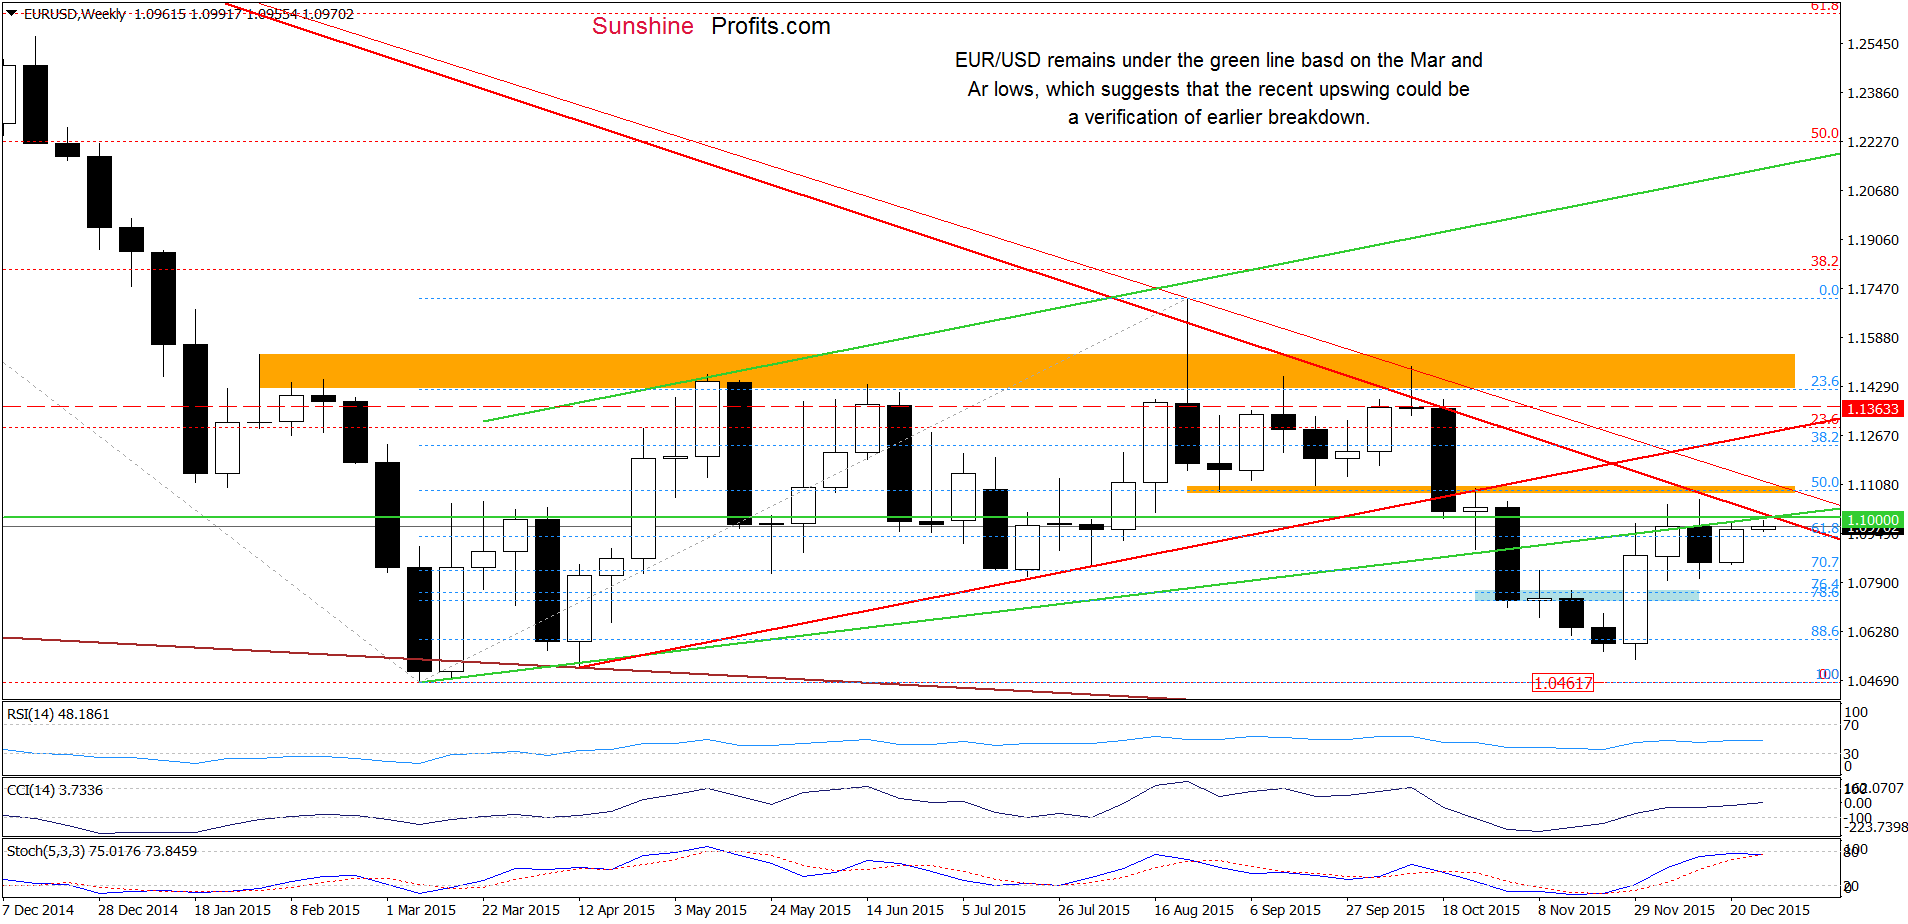This screenshot has width=1908, height=924.
Task: Click the -223.7398 CCI scale value
Action: click(x=1875, y=827)
